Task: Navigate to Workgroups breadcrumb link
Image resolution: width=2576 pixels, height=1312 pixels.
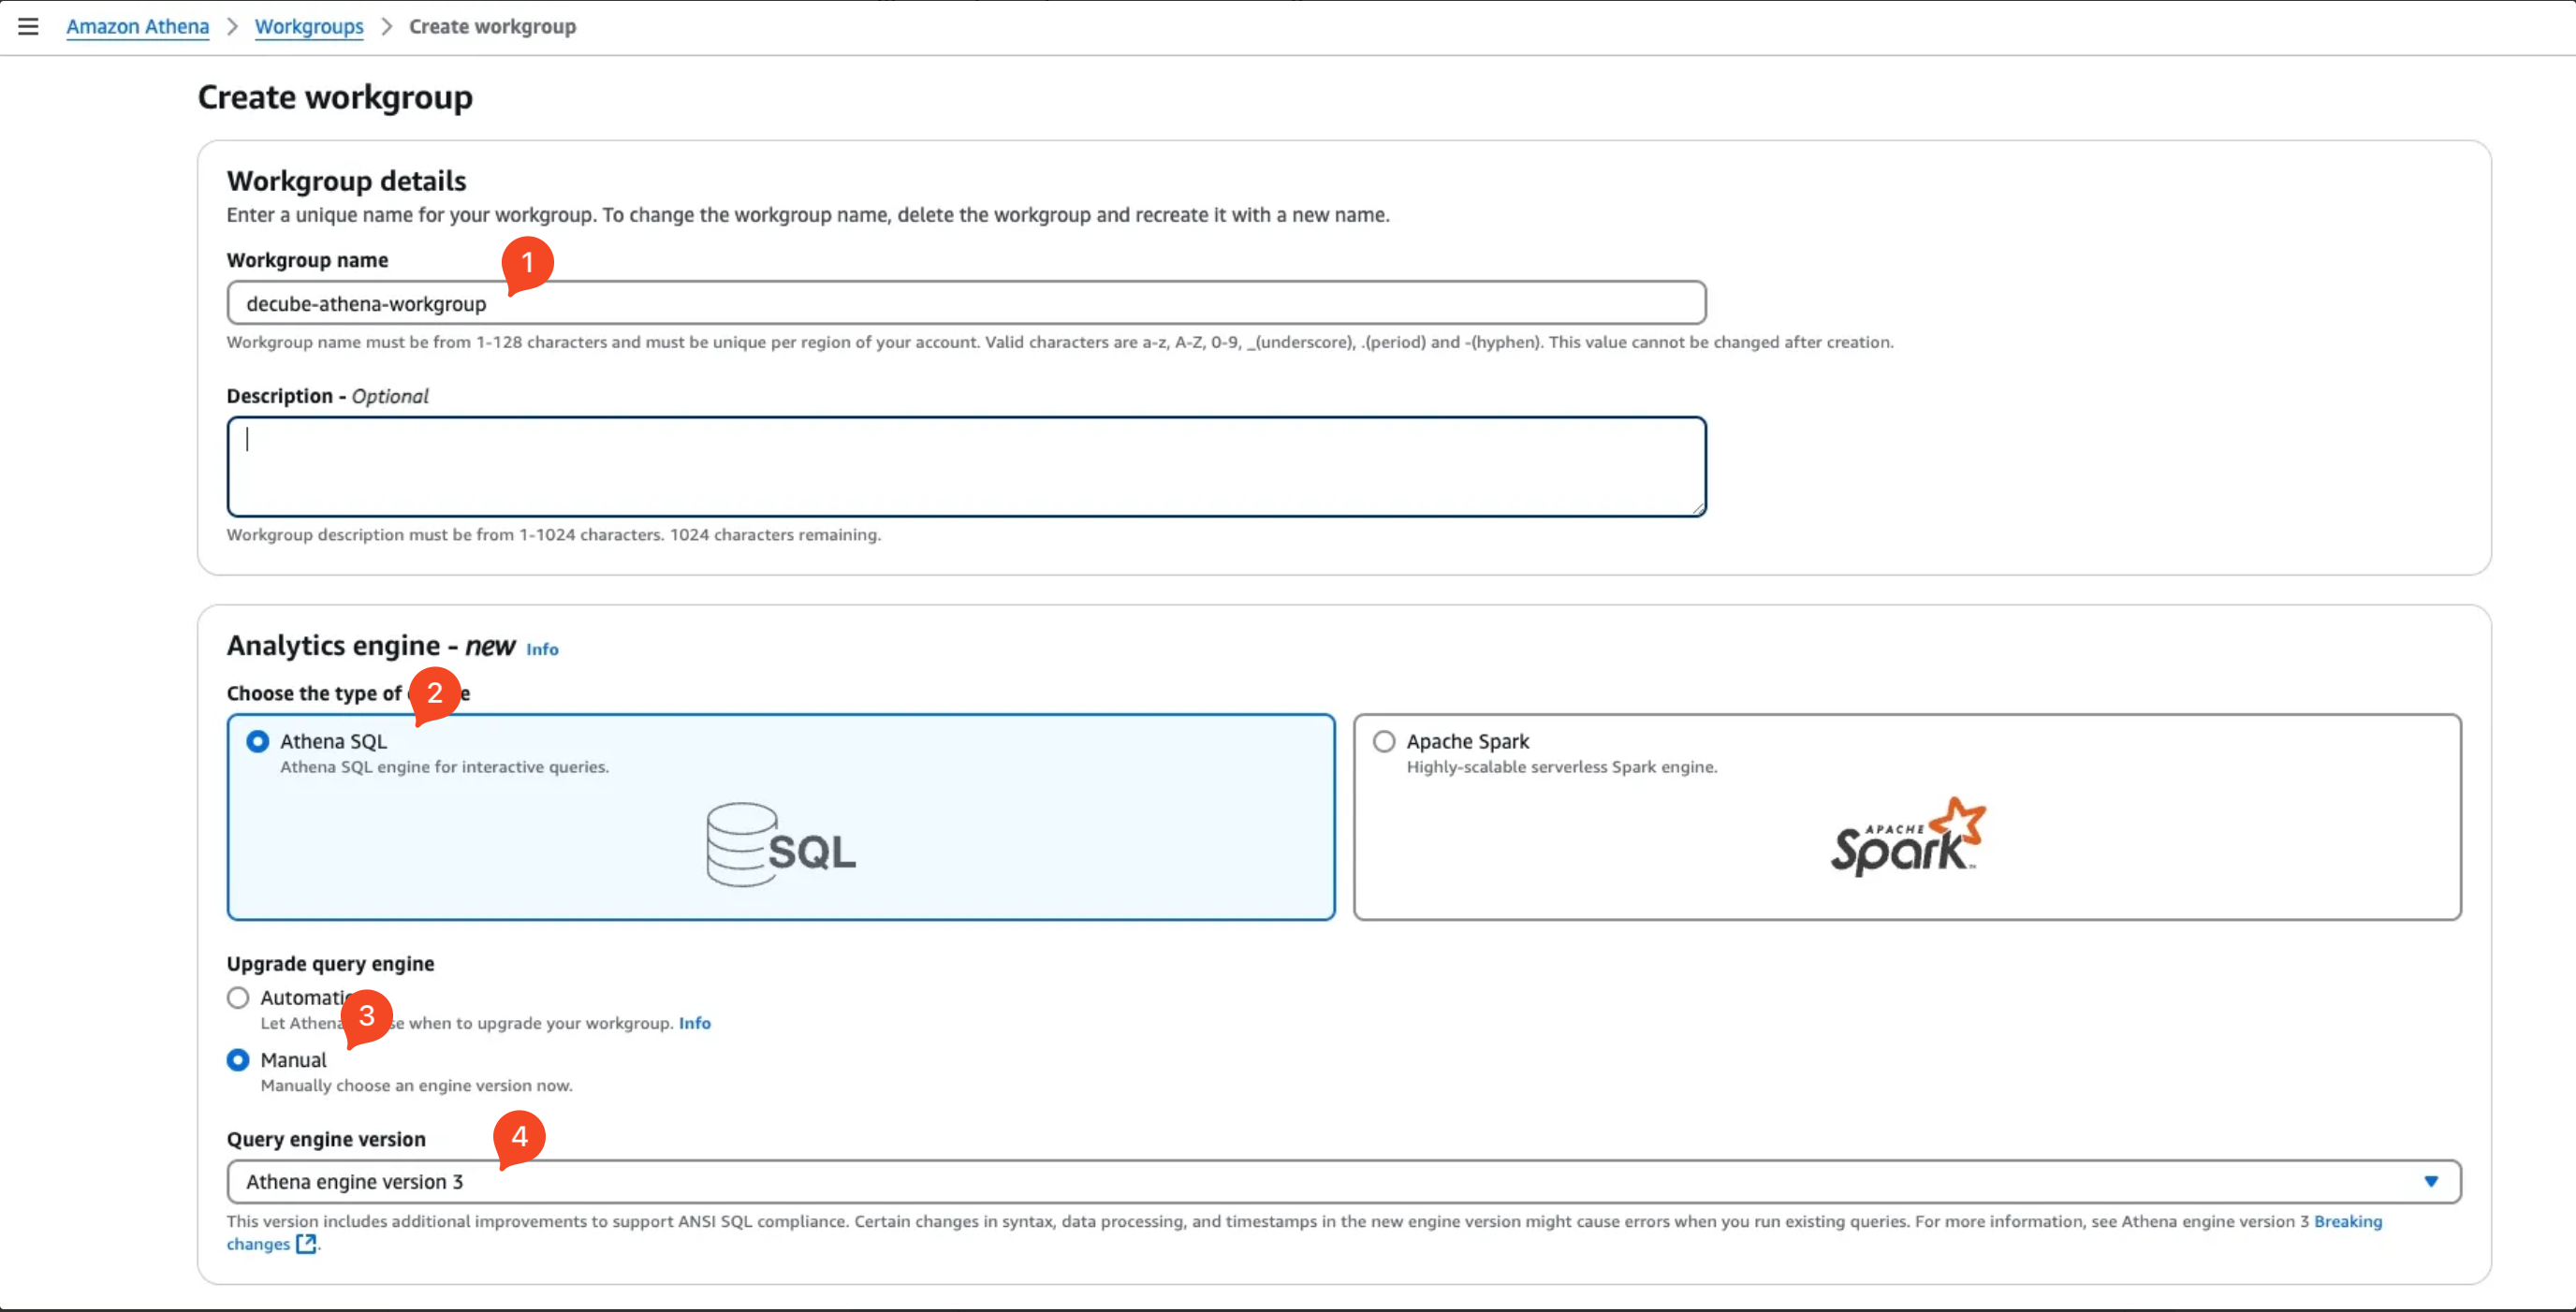Action: click(x=309, y=26)
